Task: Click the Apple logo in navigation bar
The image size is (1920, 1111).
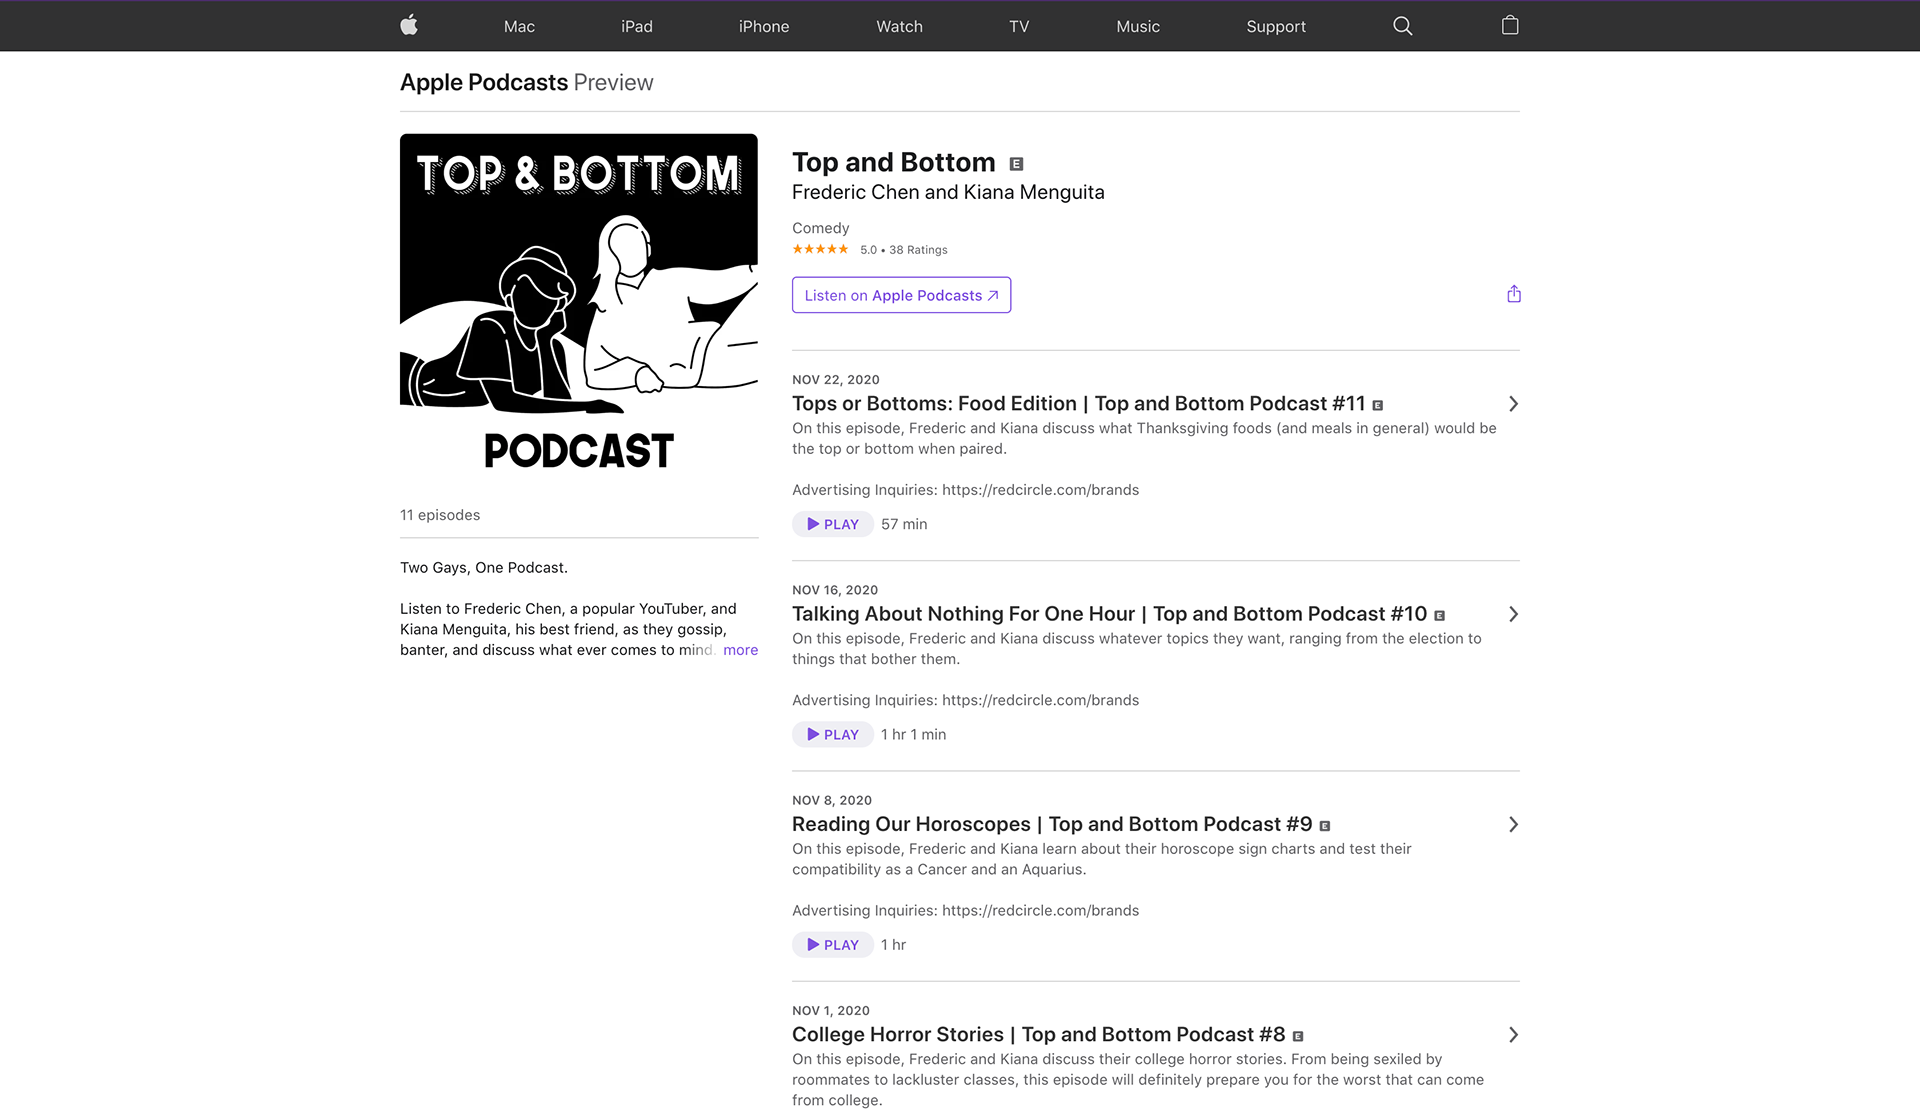Action: tap(409, 26)
